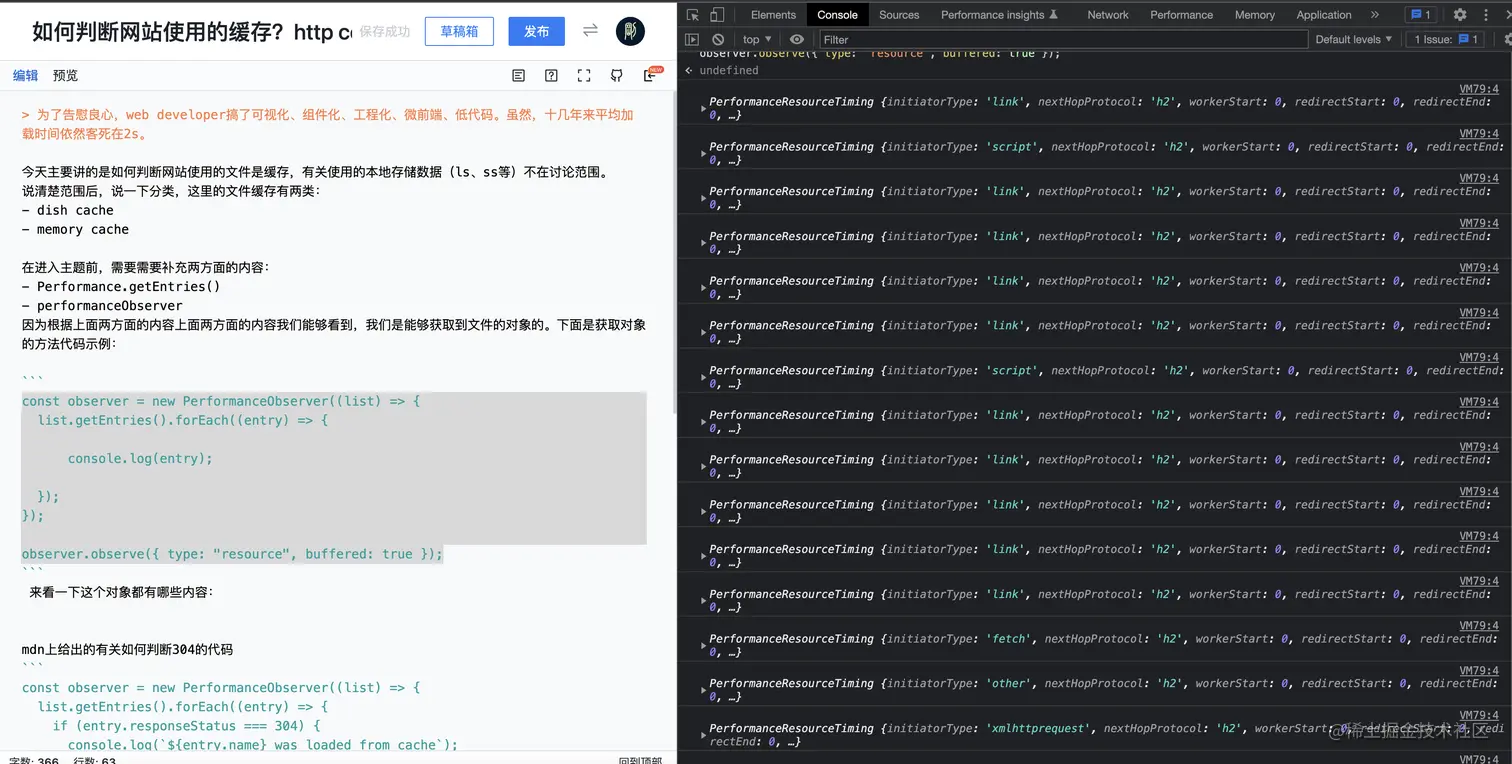Click the 'if (entry.responseStatus === 304) {' line
The height and width of the screenshot is (764, 1512).
pos(187,726)
